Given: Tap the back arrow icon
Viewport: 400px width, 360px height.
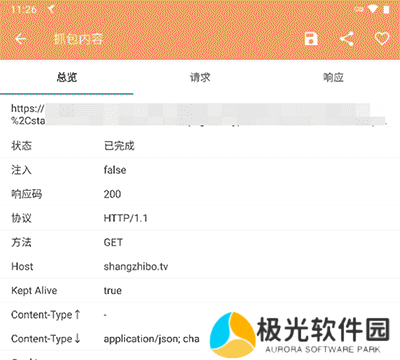Looking at the screenshot, I should 20,39.
